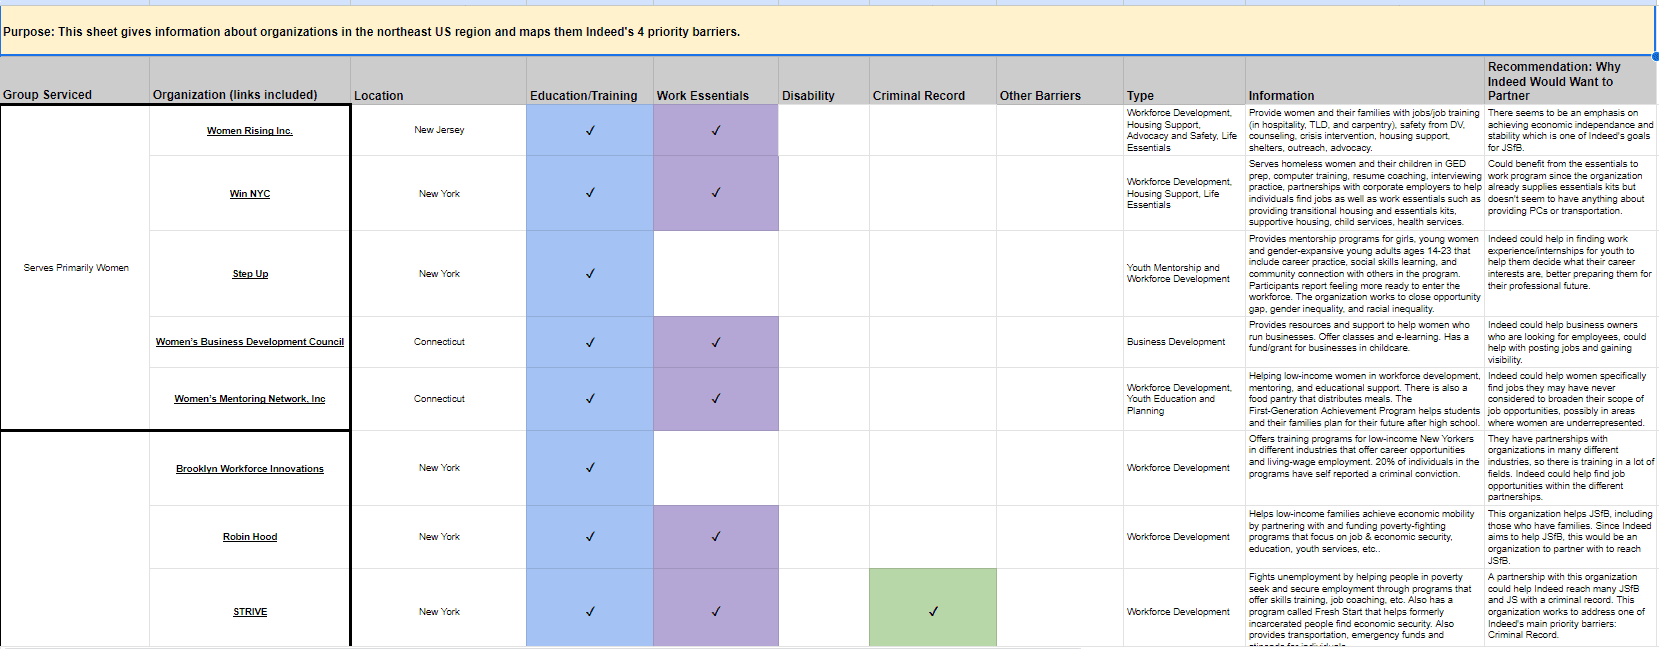
Task: Select the Other Barriers header cell
Action: (x=1060, y=80)
